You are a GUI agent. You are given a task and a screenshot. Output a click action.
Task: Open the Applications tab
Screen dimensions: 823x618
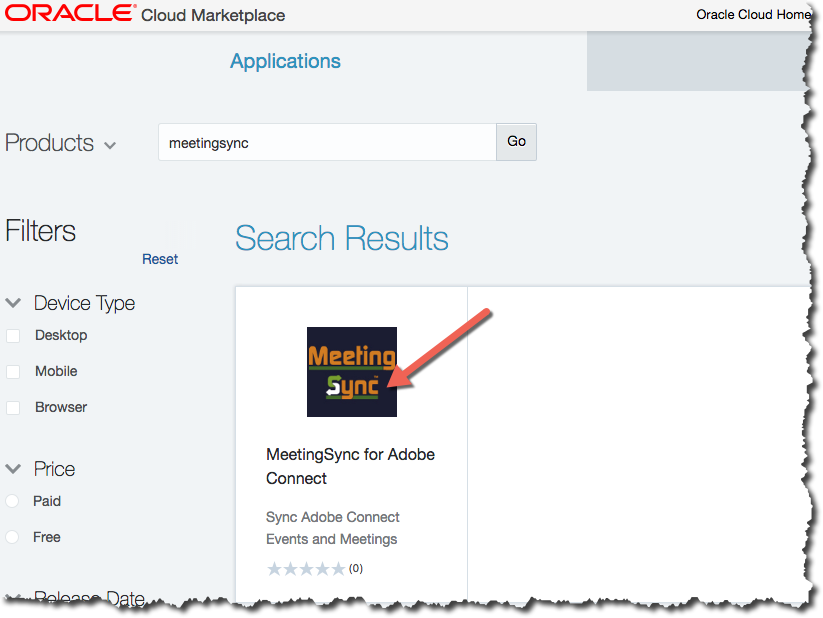point(286,61)
